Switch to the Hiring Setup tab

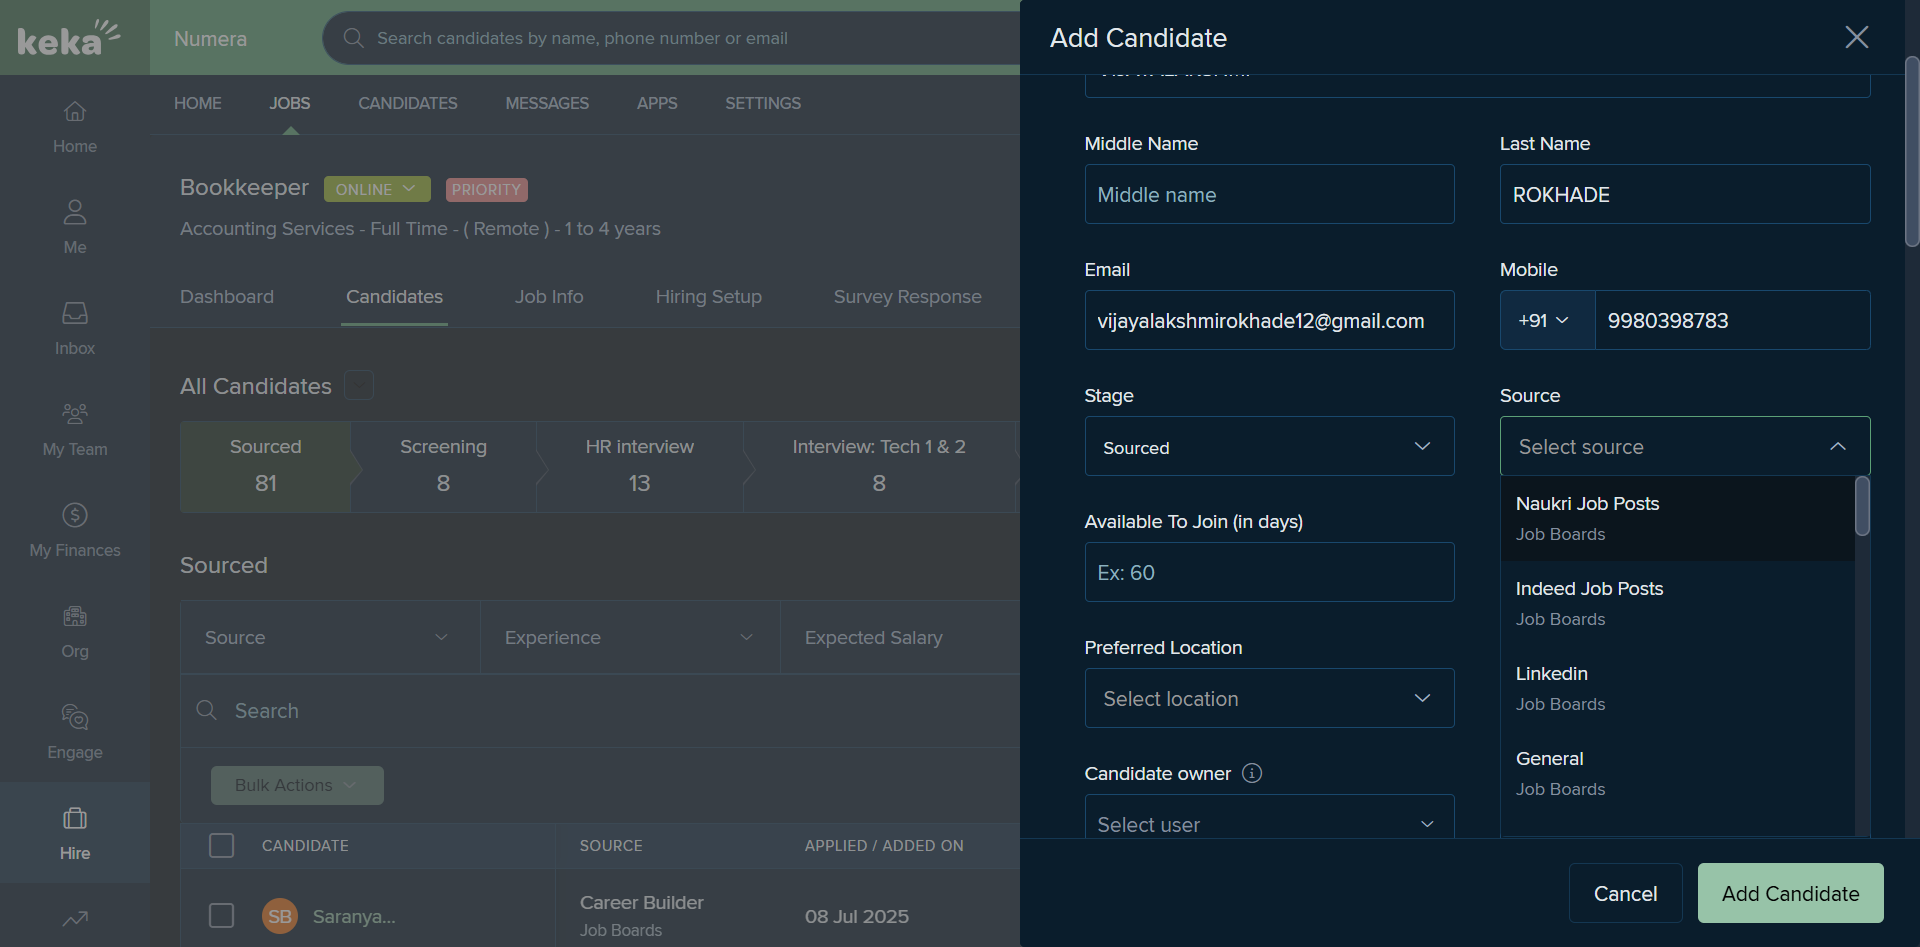708,297
